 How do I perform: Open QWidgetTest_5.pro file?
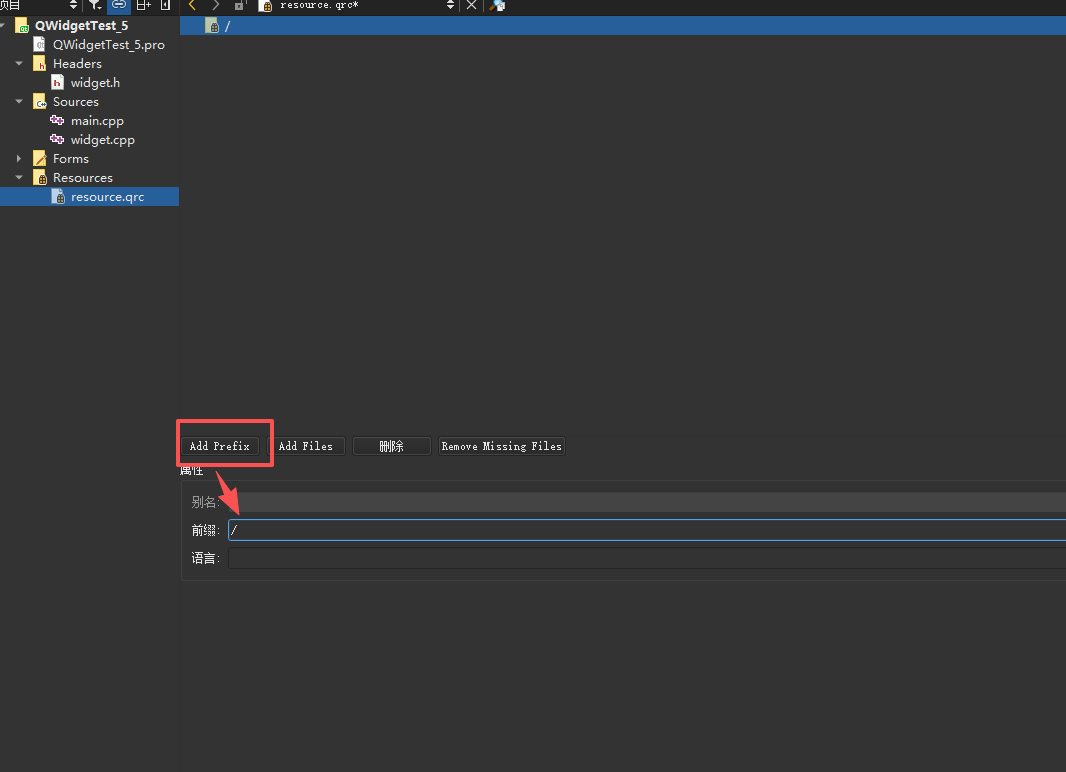[x=109, y=45]
